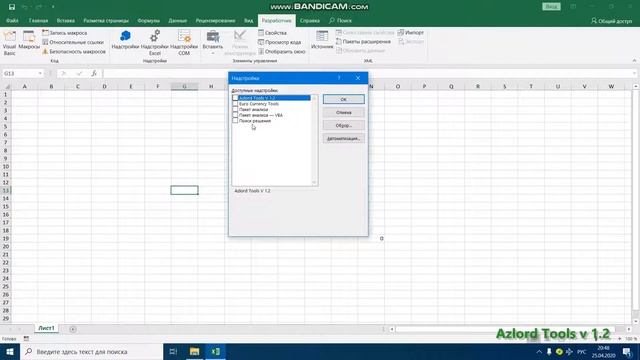Open Пакеты расширения expansion packs
The width and height of the screenshot is (640, 360).
(x=363, y=42)
